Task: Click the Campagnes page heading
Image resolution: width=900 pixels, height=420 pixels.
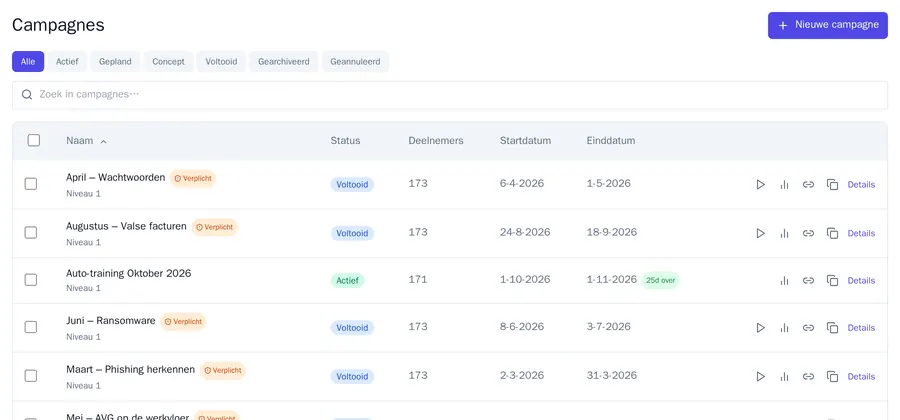Action: point(58,25)
